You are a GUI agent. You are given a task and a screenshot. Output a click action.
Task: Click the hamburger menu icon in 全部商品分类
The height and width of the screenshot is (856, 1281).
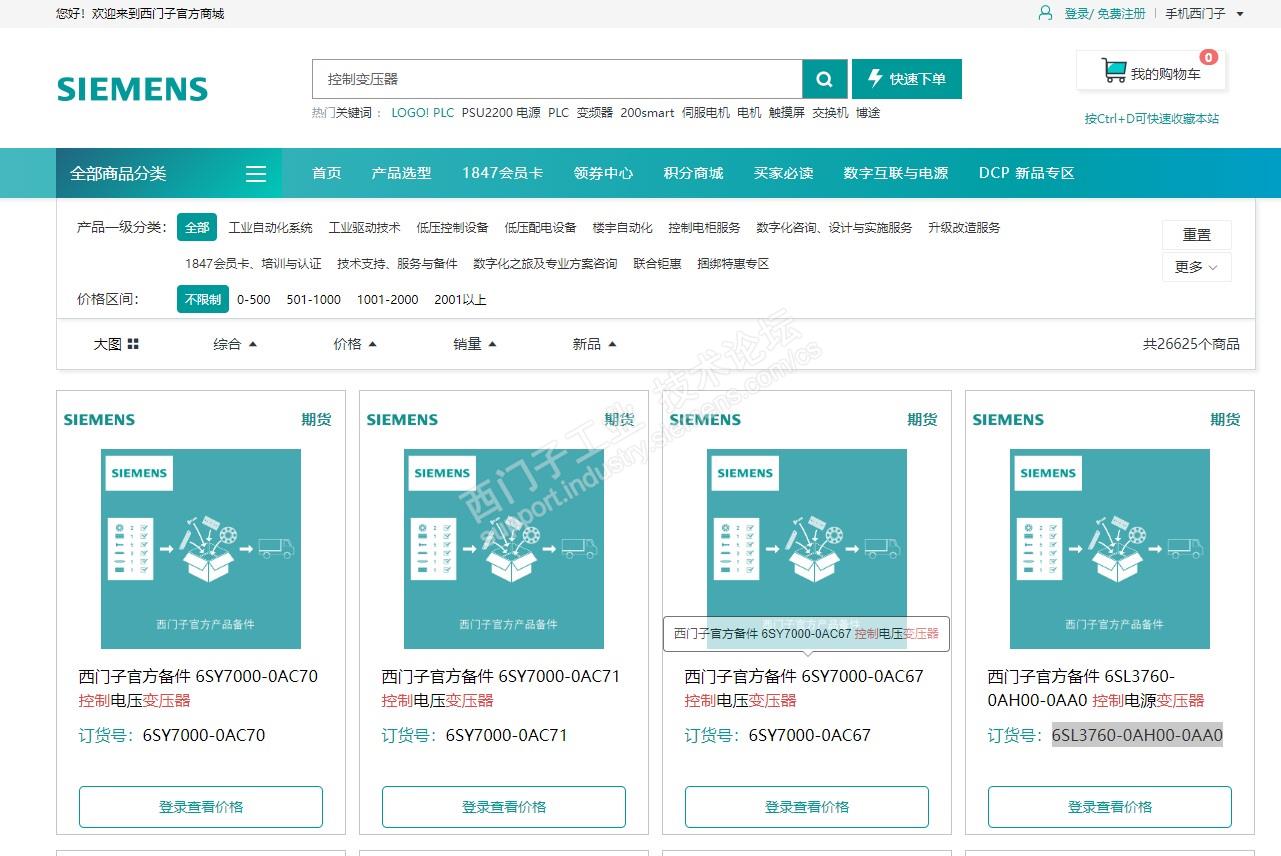point(256,174)
